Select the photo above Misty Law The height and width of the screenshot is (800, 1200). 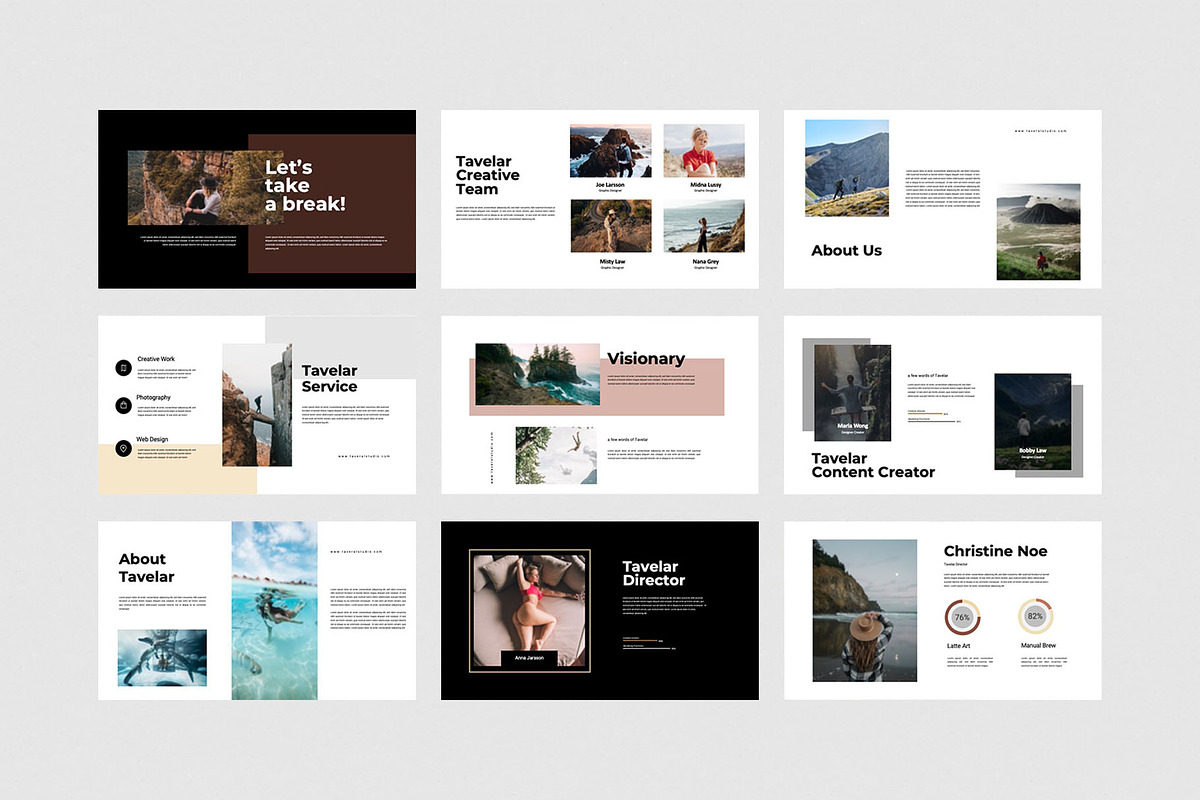(x=611, y=226)
